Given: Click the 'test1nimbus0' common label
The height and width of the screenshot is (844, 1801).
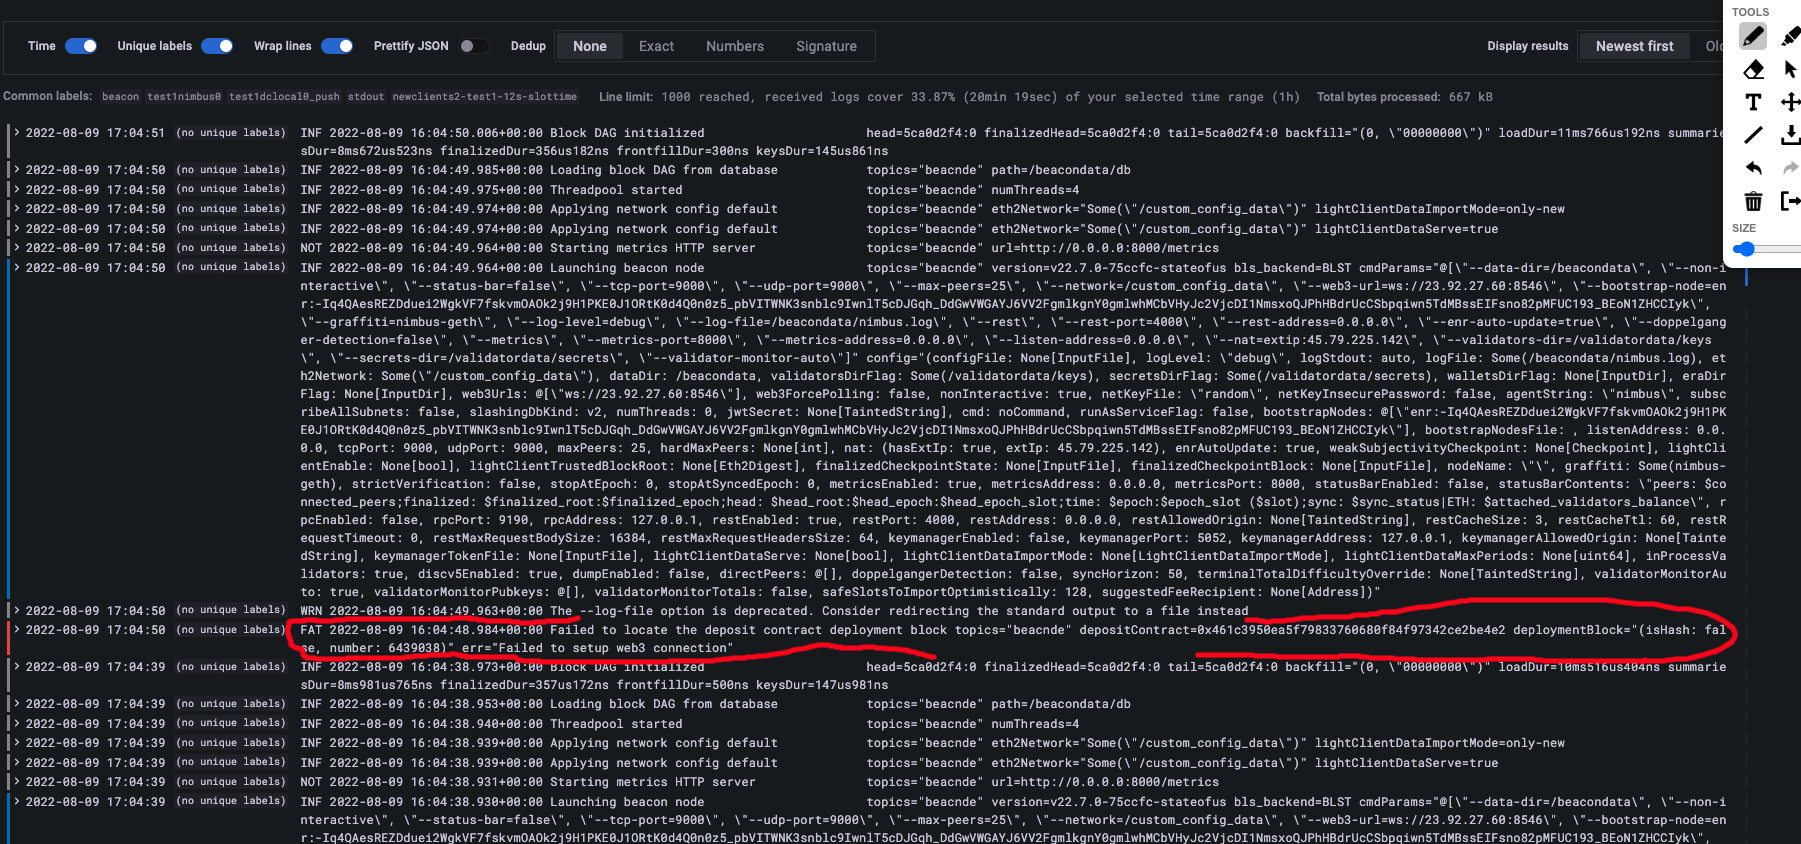Looking at the screenshot, I should tap(184, 97).
